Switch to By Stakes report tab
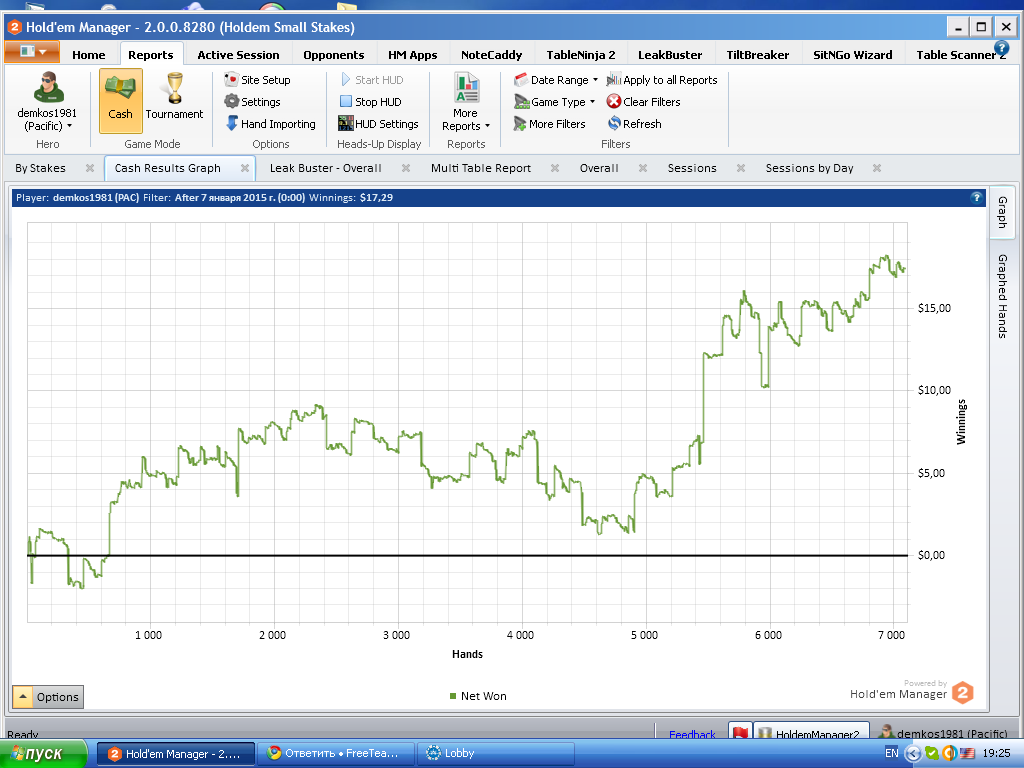This screenshot has width=1024, height=768. 40,168
